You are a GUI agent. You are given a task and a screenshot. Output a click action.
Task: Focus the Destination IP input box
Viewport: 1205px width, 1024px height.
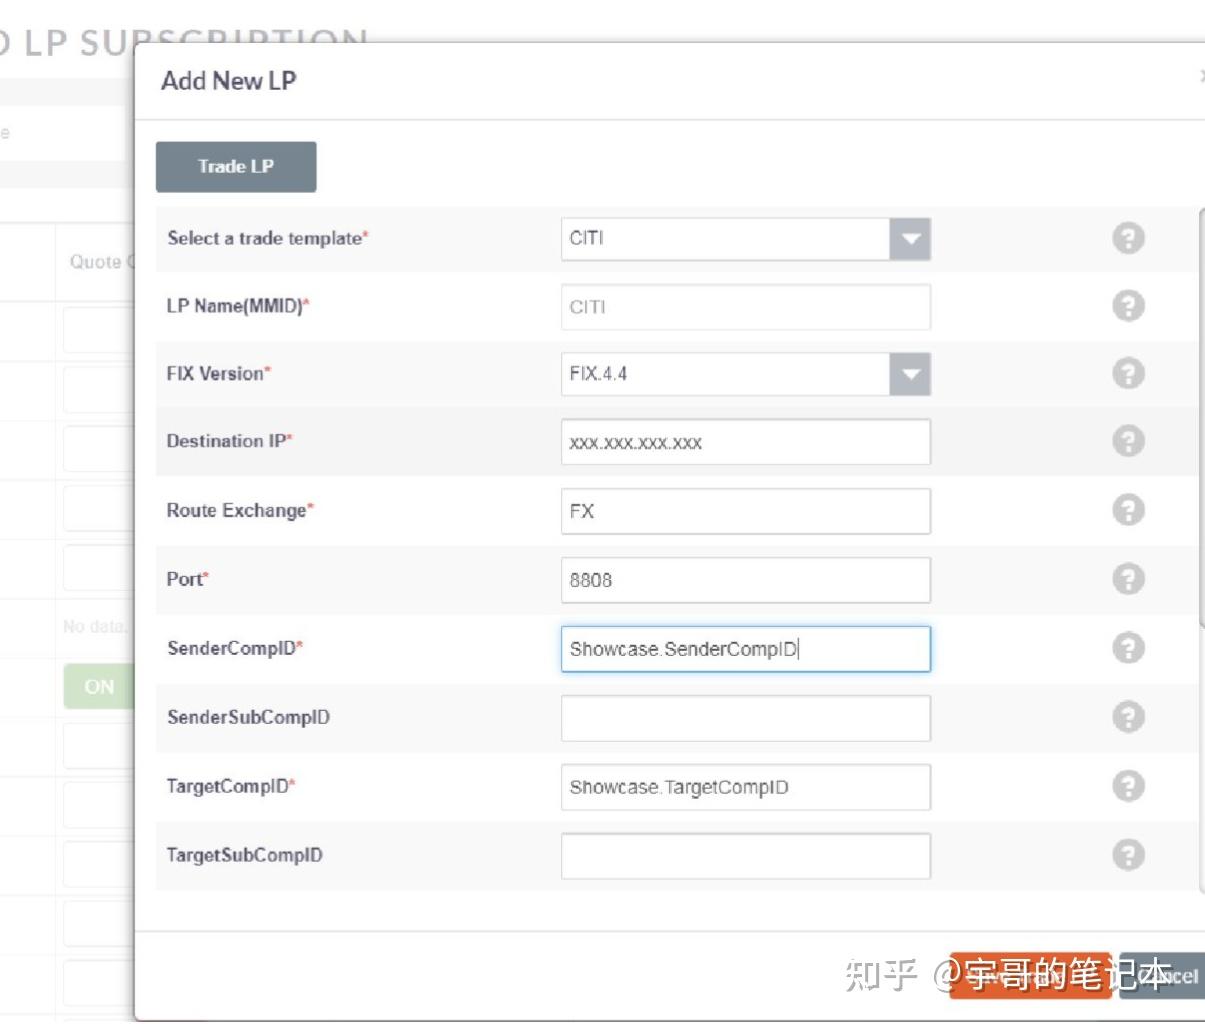(x=745, y=443)
